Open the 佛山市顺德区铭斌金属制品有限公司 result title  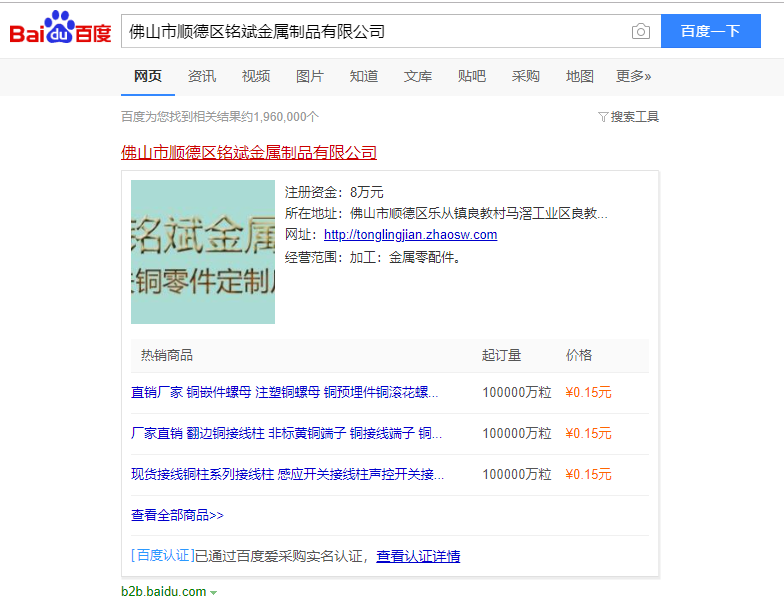[x=248, y=152]
